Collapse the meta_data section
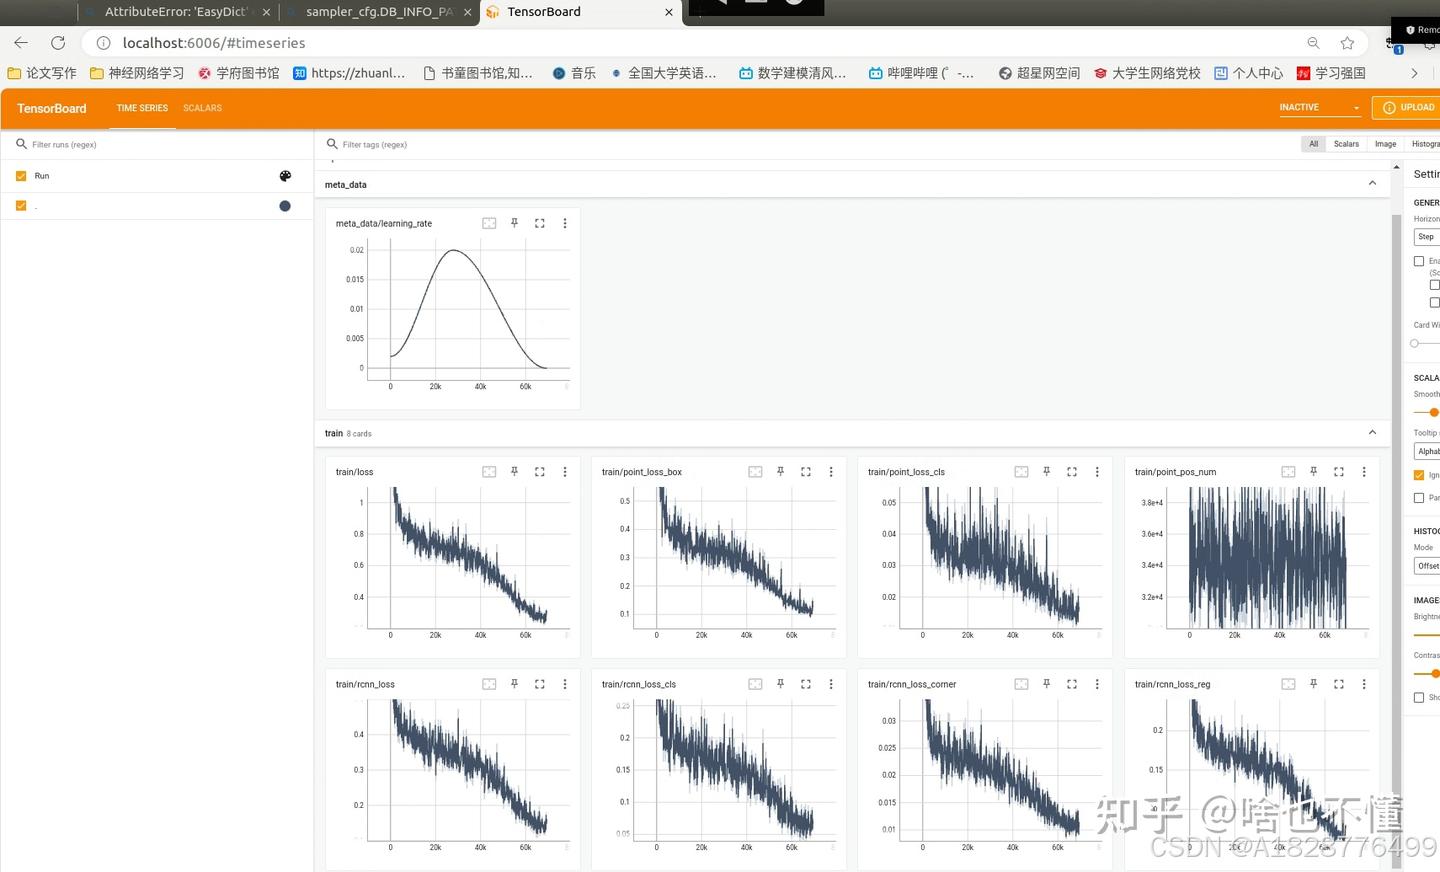1440x872 pixels. pyautogui.click(x=1372, y=184)
